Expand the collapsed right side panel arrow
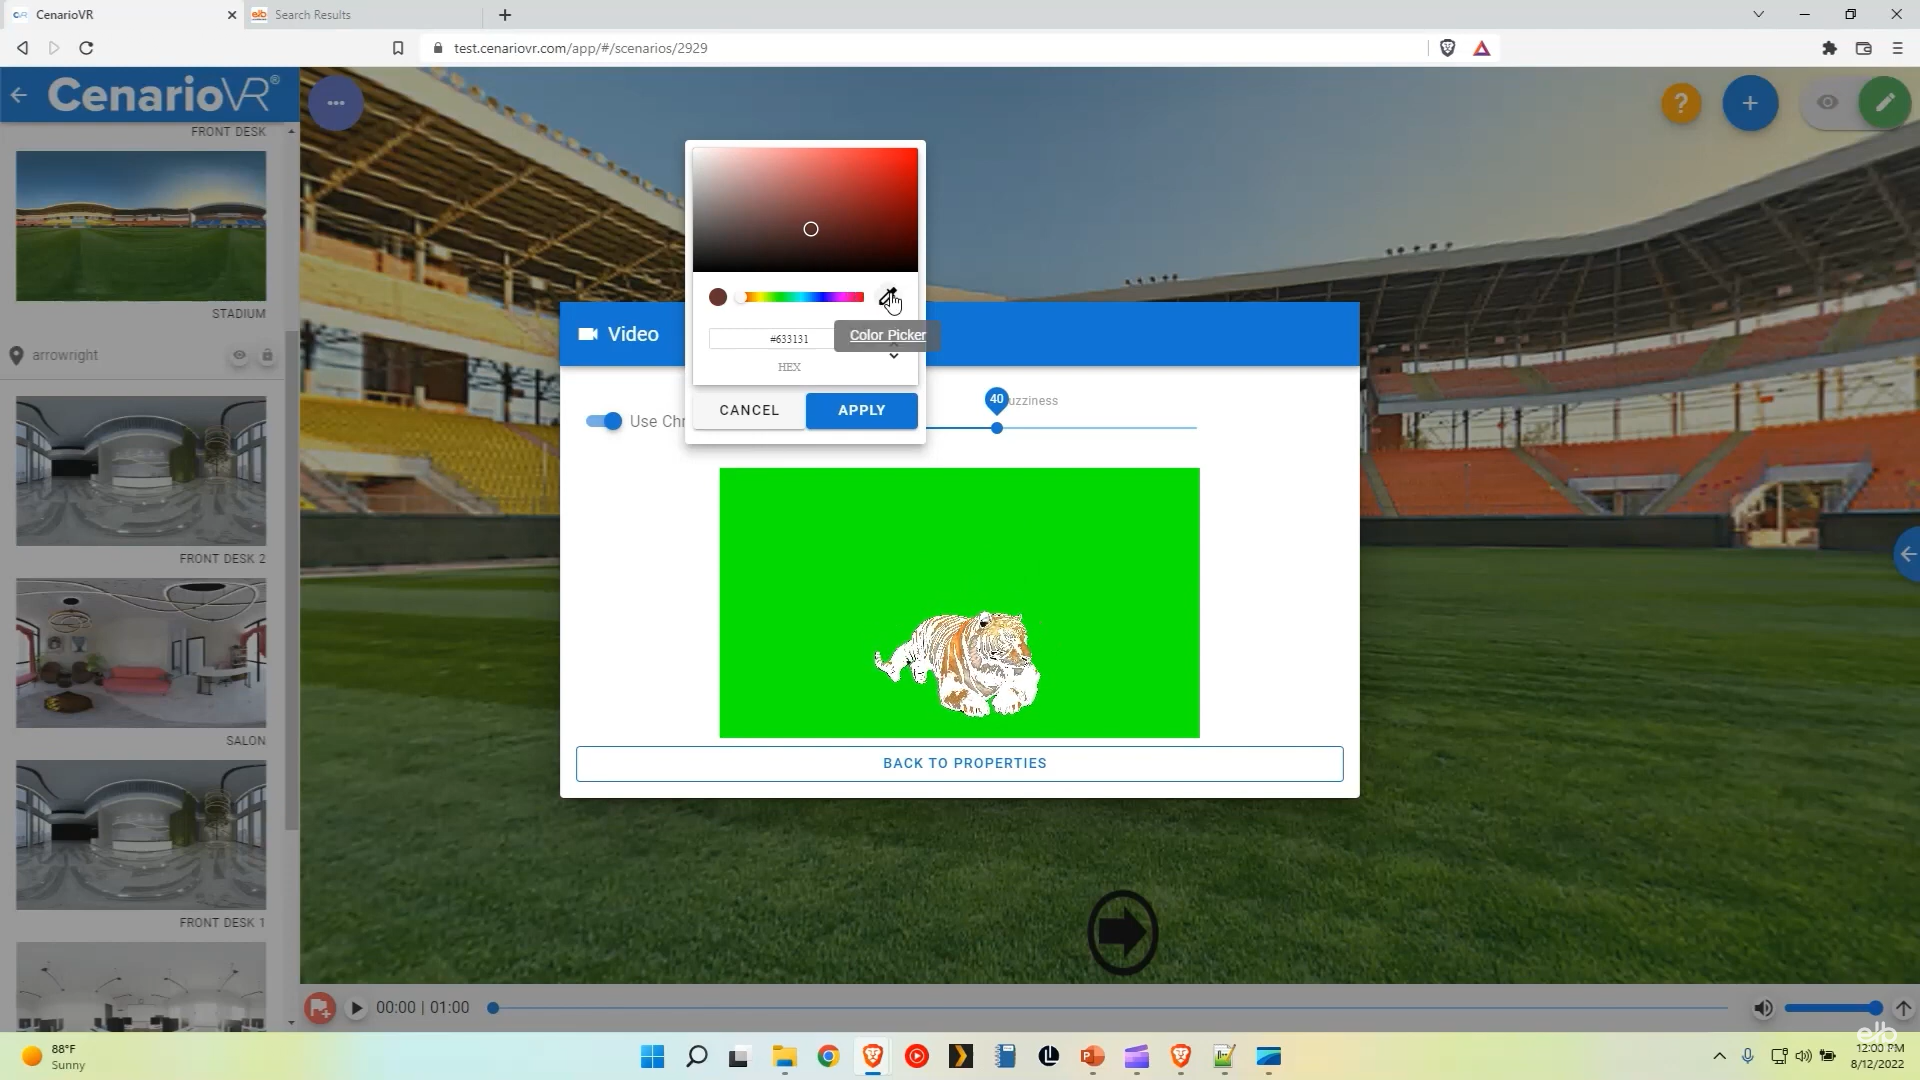The width and height of the screenshot is (1920, 1080). (1907, 554)
